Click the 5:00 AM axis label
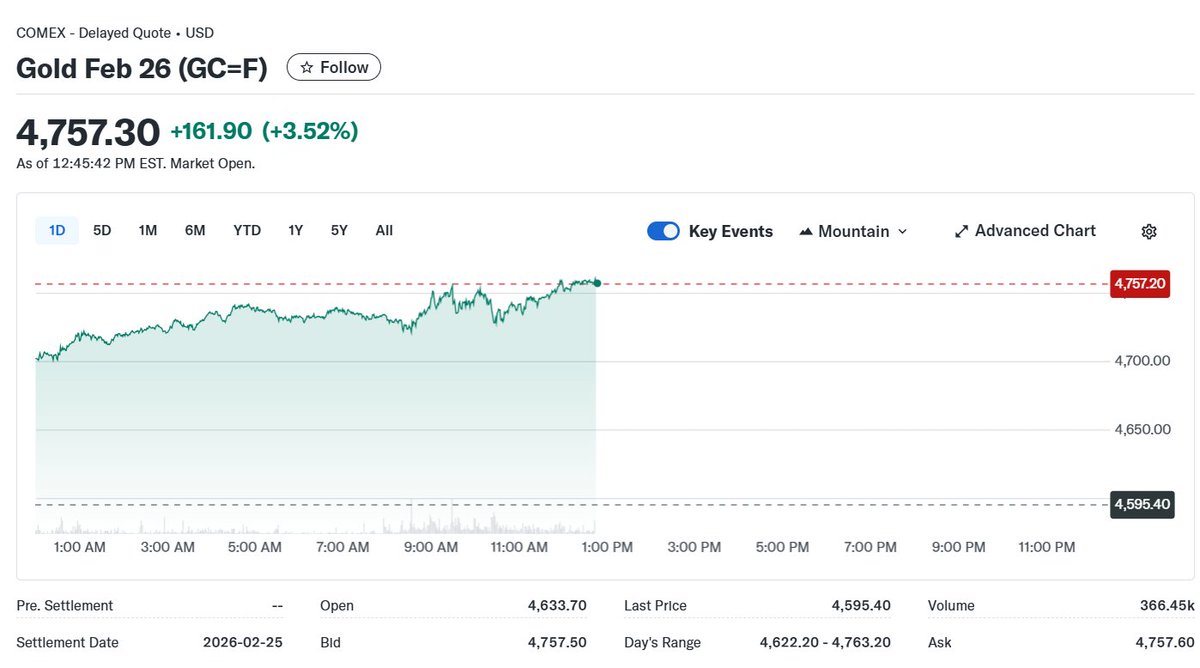Screen dimensions: 1200x668 pyautogui.click(x=255, y=547)
